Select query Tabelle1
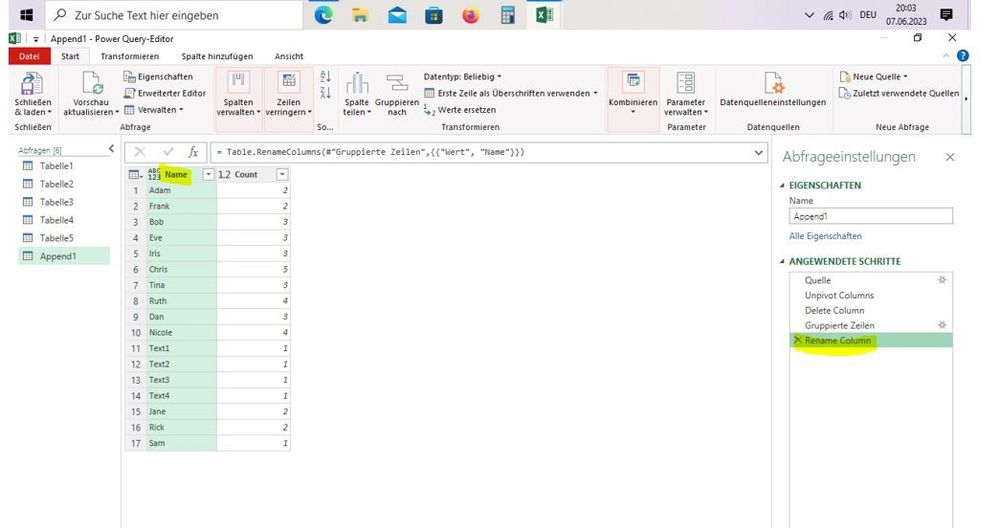This screenshot has width=999, height=528. click(x=56, y=166)
